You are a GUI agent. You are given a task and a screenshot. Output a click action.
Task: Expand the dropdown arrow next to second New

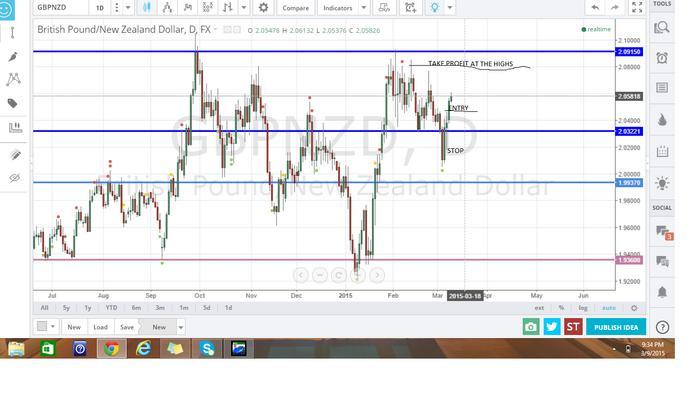(181, 327)
